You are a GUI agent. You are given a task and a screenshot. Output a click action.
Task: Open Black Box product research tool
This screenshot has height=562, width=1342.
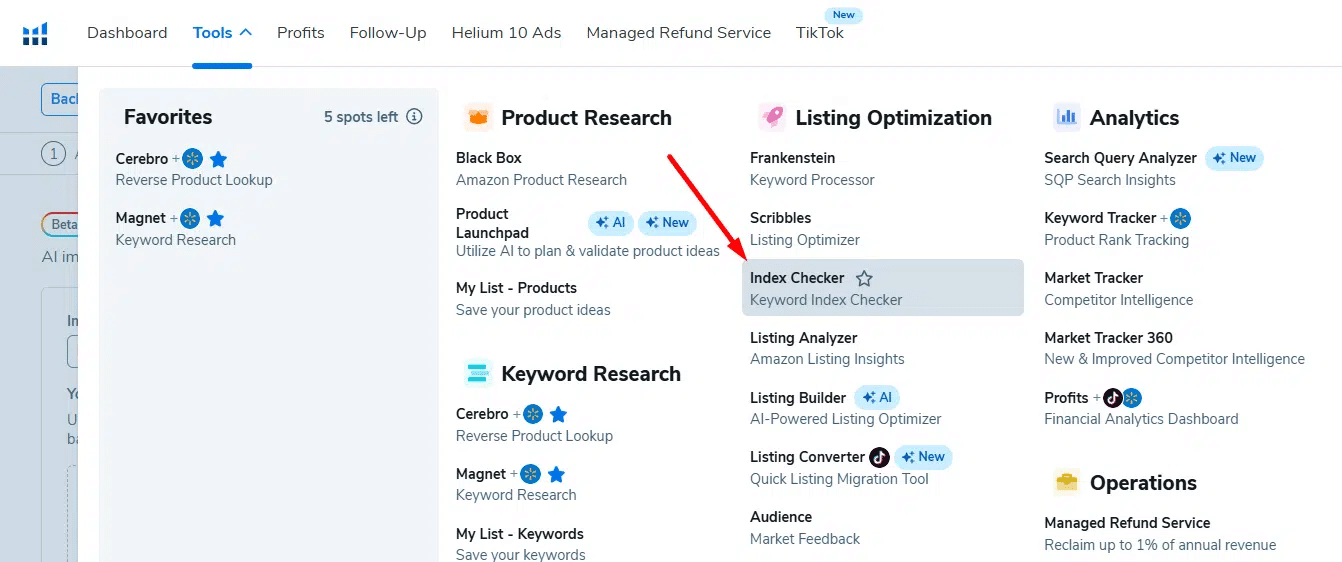tap(489, 158)
